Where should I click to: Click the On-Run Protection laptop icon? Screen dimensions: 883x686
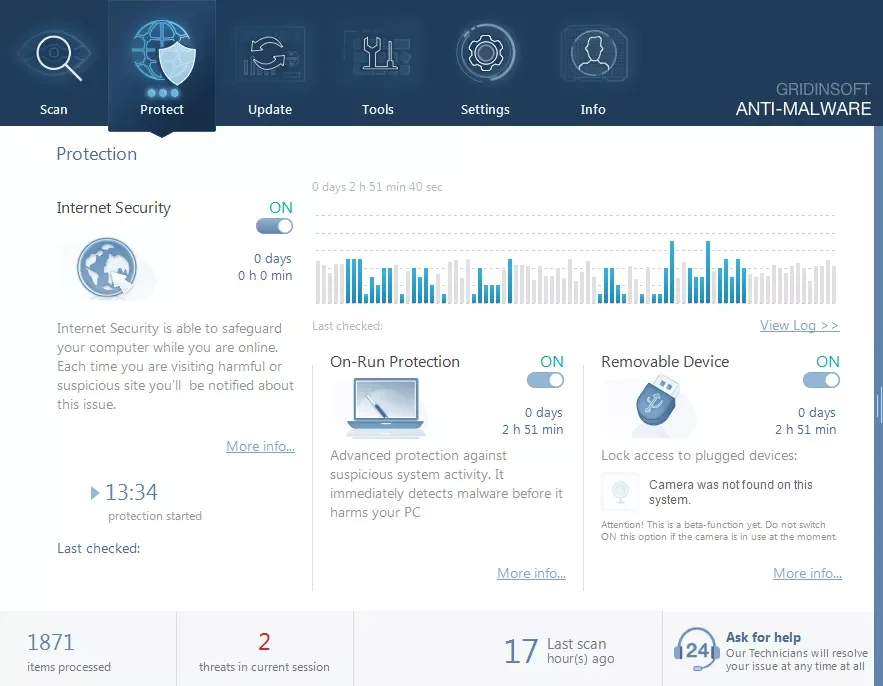click(x=383, y=405)
